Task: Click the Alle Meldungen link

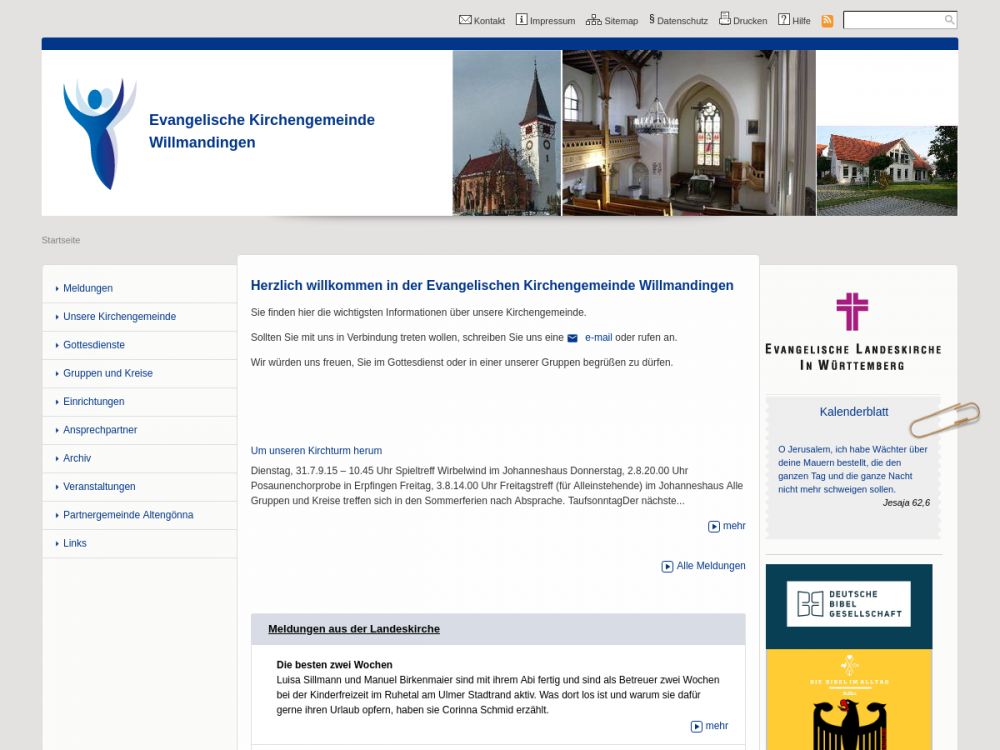Action: 710,566
